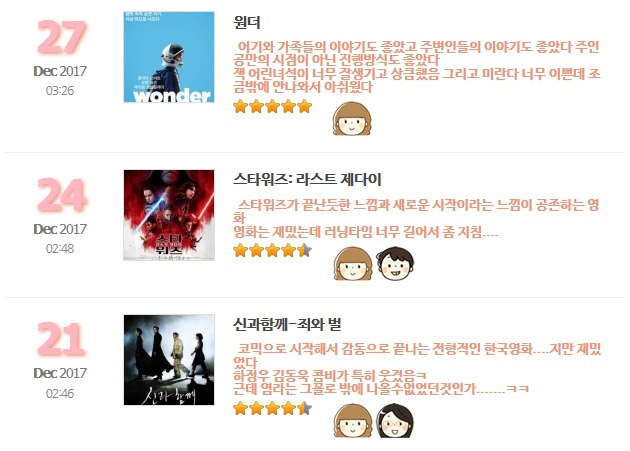Select the pink date number 21
Screen dimensions: 630x451
pos(61,339)
